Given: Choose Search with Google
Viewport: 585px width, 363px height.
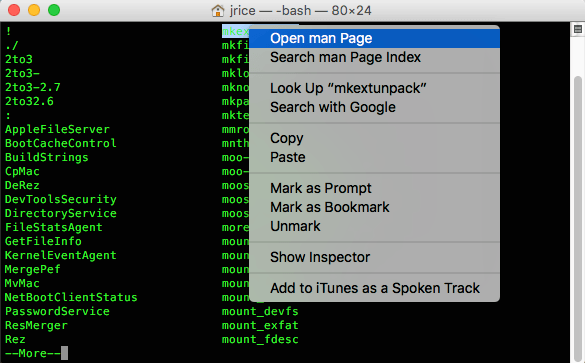Looking at the screenshot, I should coord(374,107).
